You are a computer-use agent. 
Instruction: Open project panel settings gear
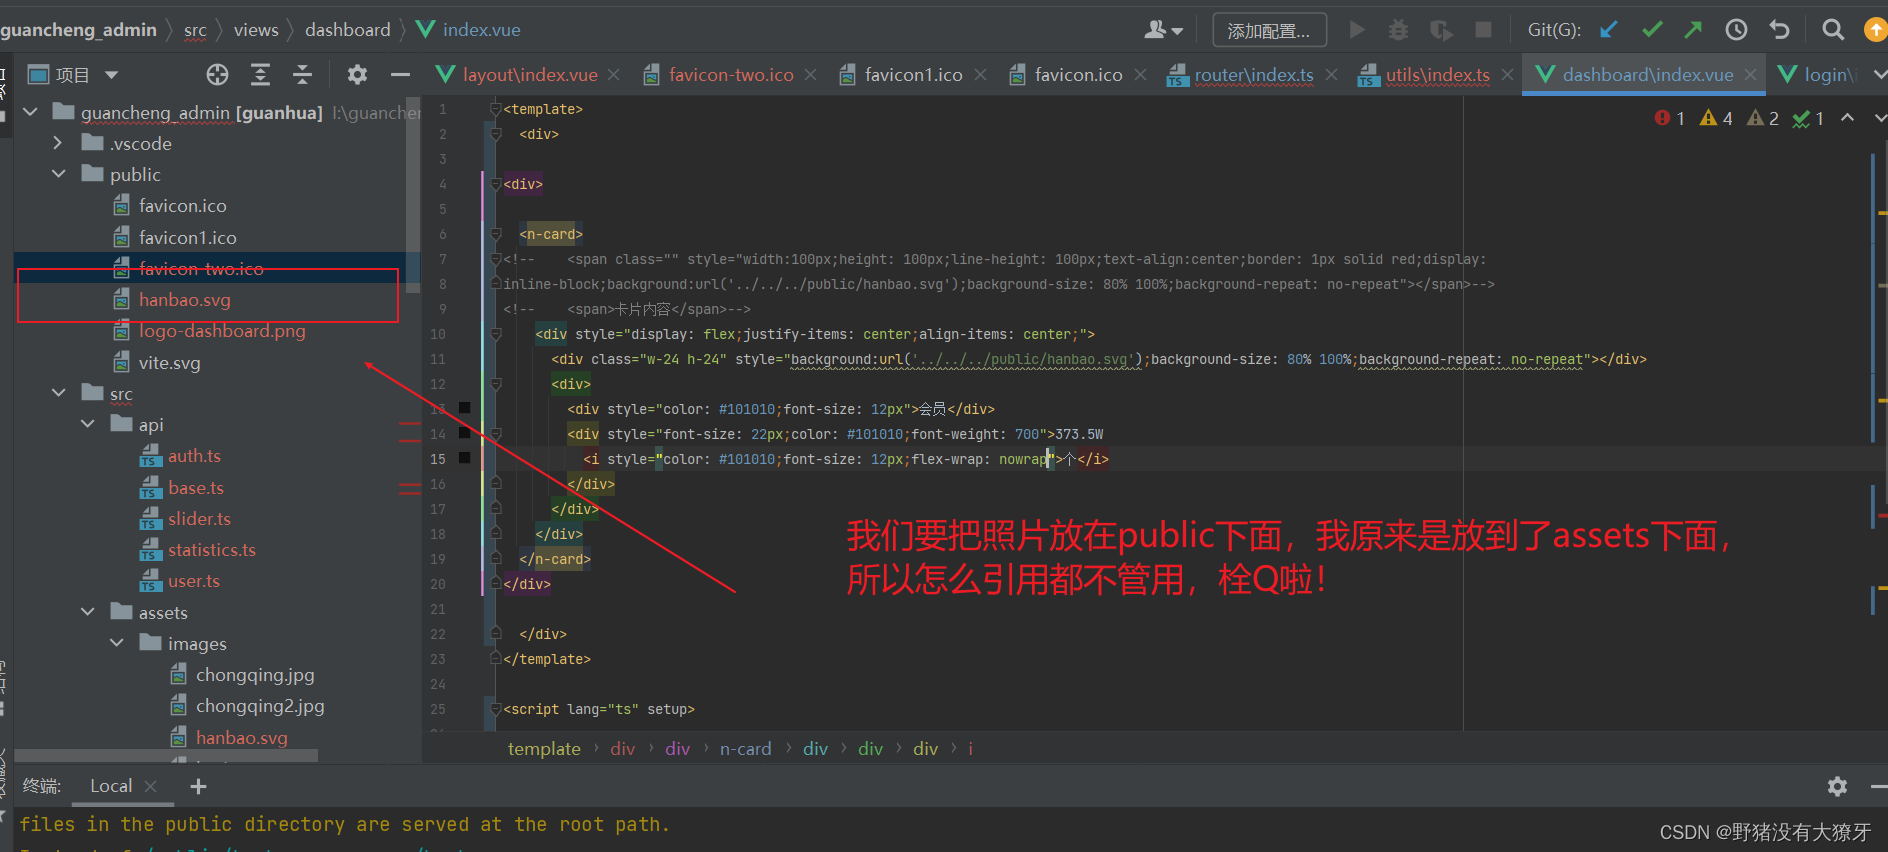pyautogui.click(x=357, y=74)
